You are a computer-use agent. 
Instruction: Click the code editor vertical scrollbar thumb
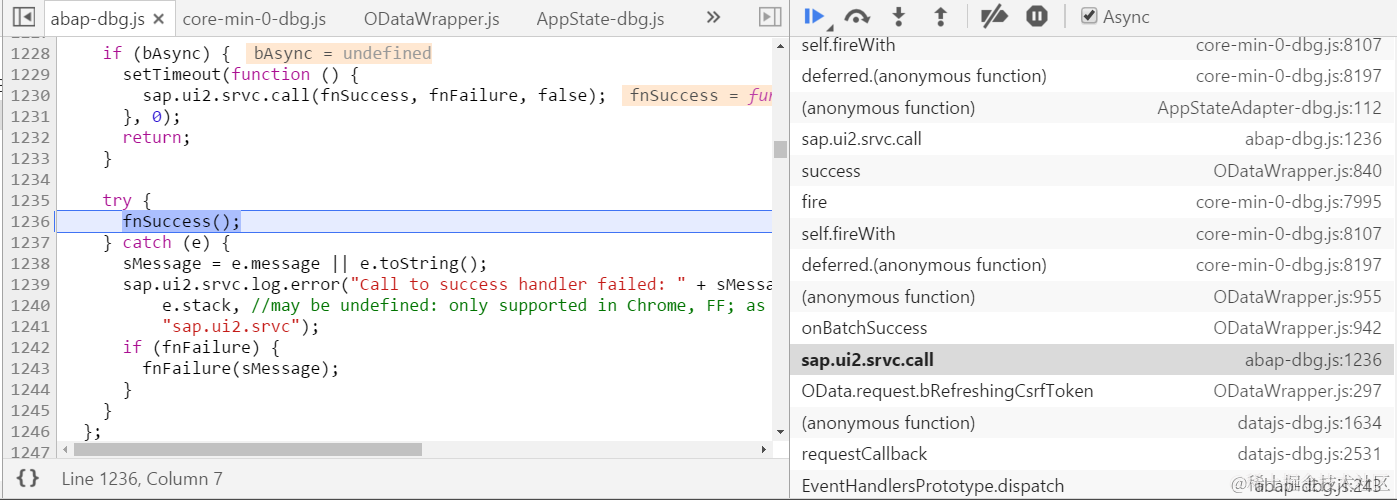pos(780,149)
